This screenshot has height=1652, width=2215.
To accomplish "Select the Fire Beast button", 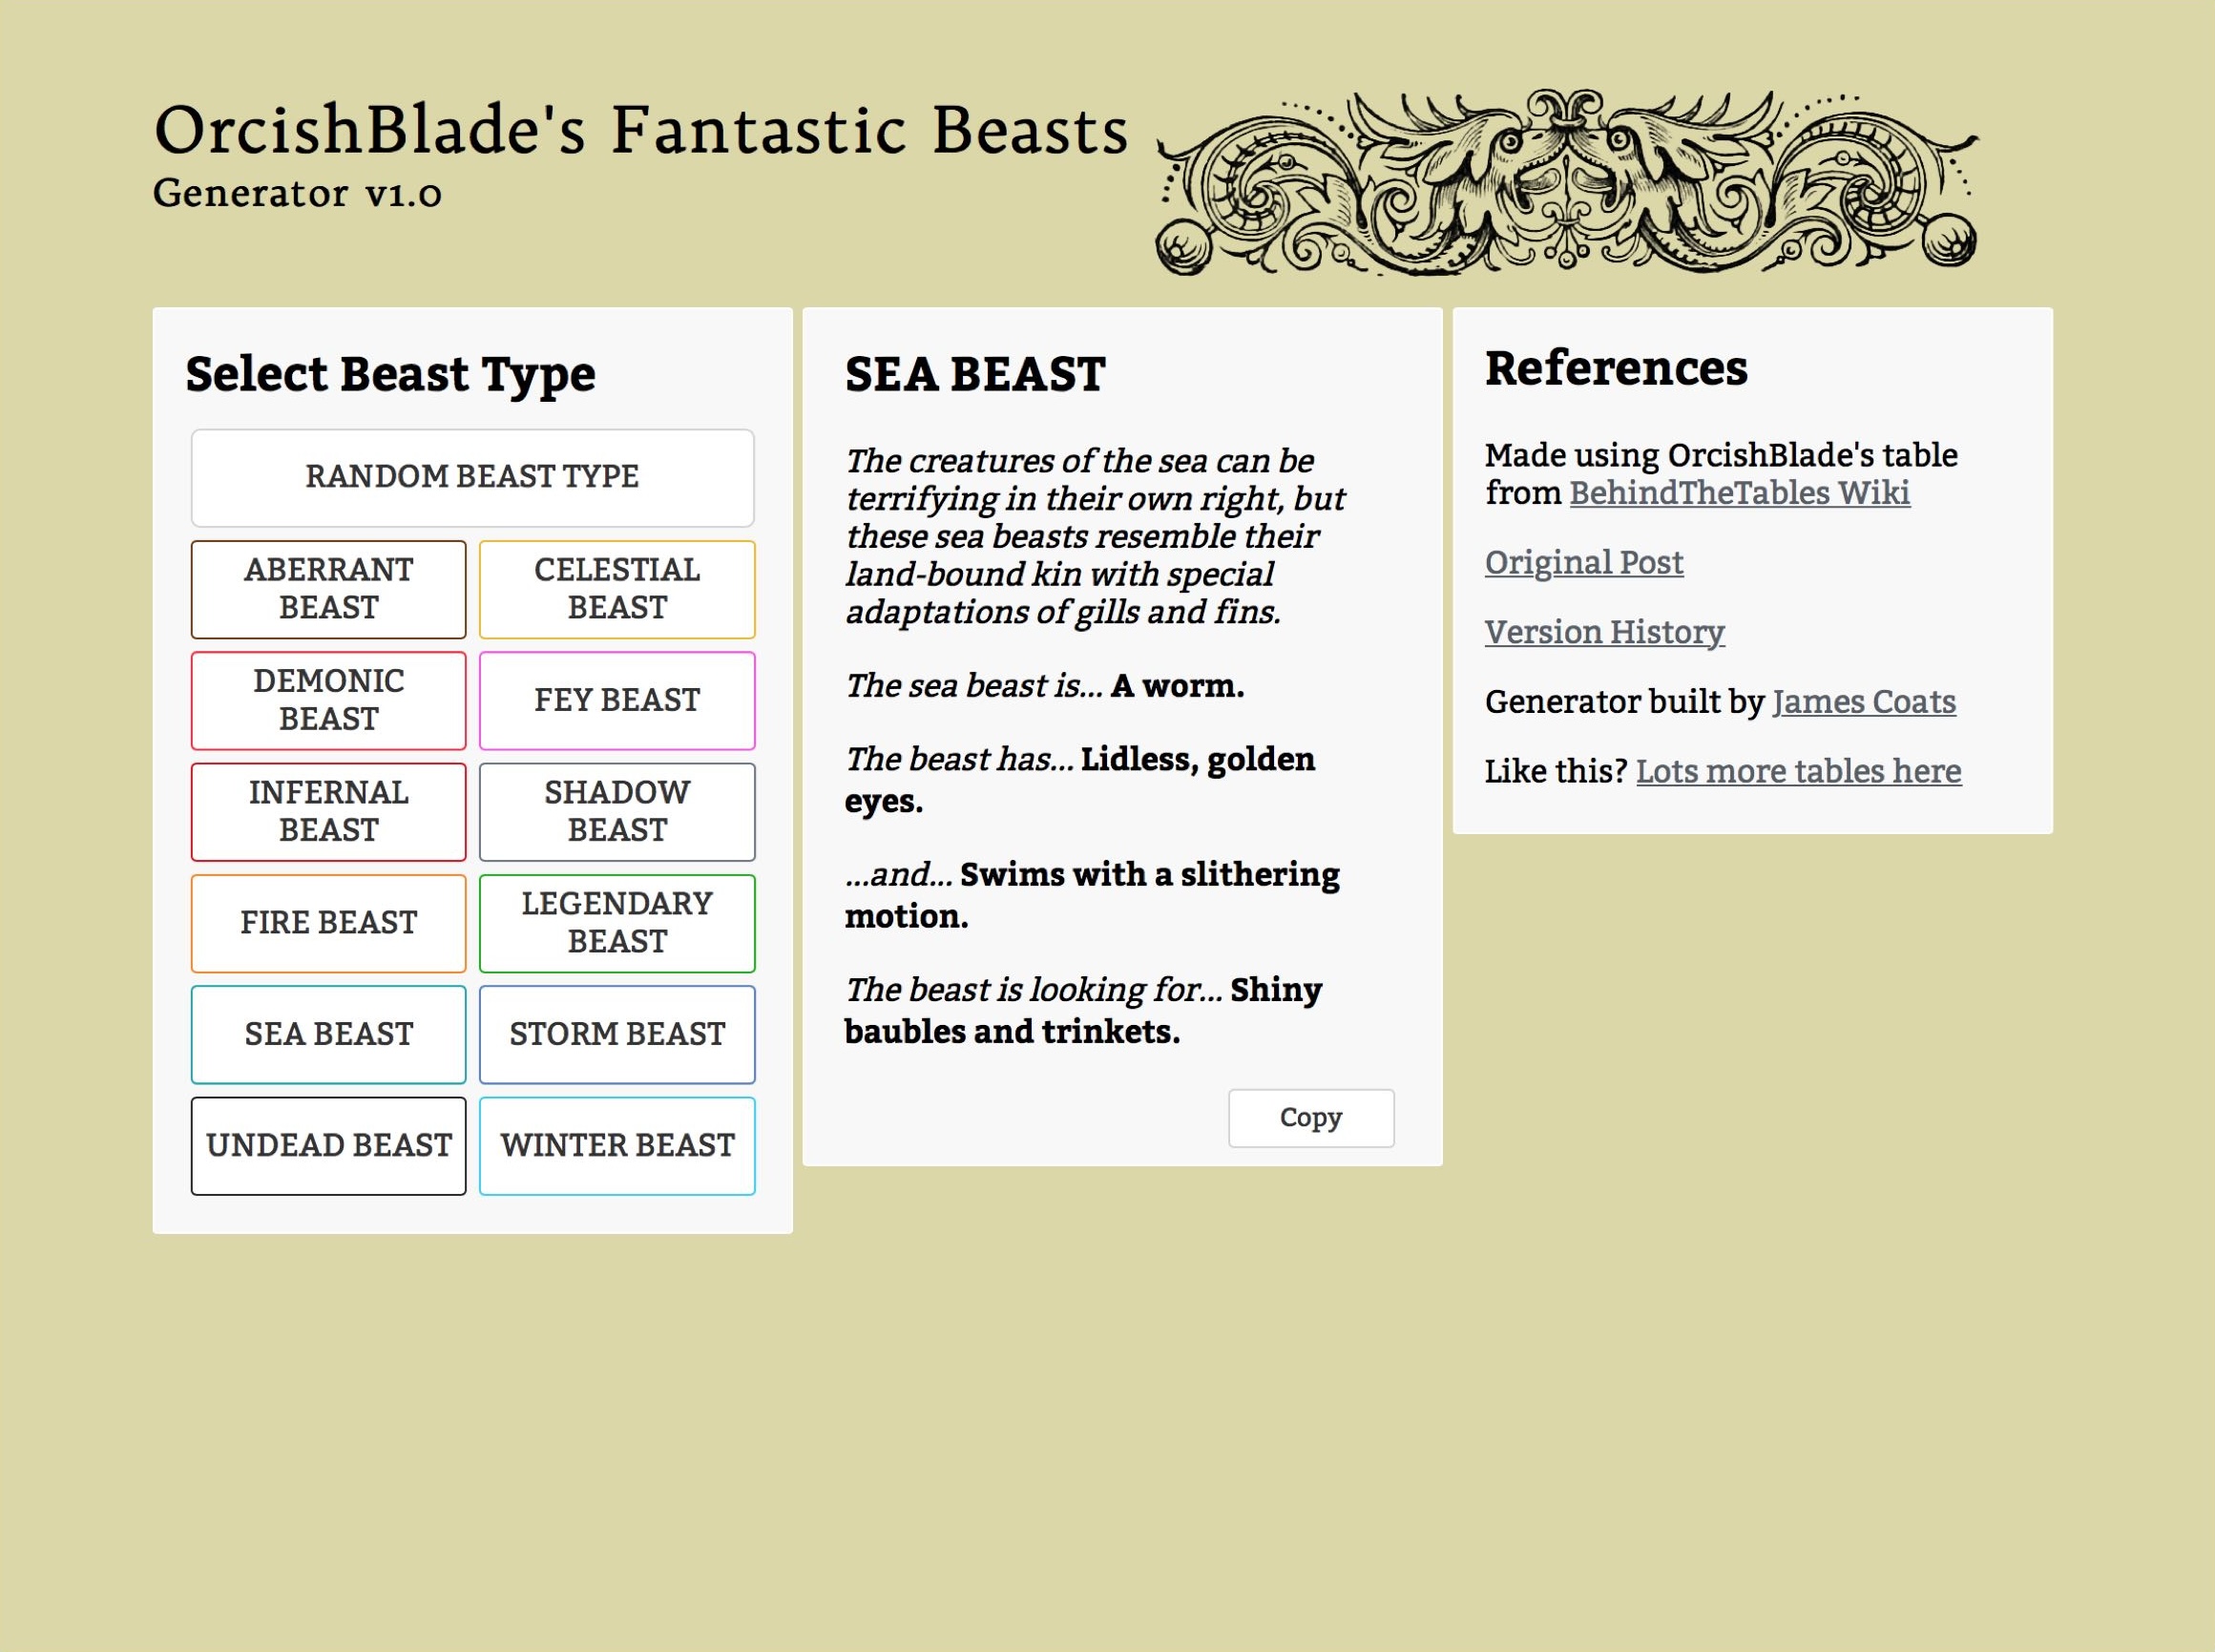I will [x=328, y=923].
